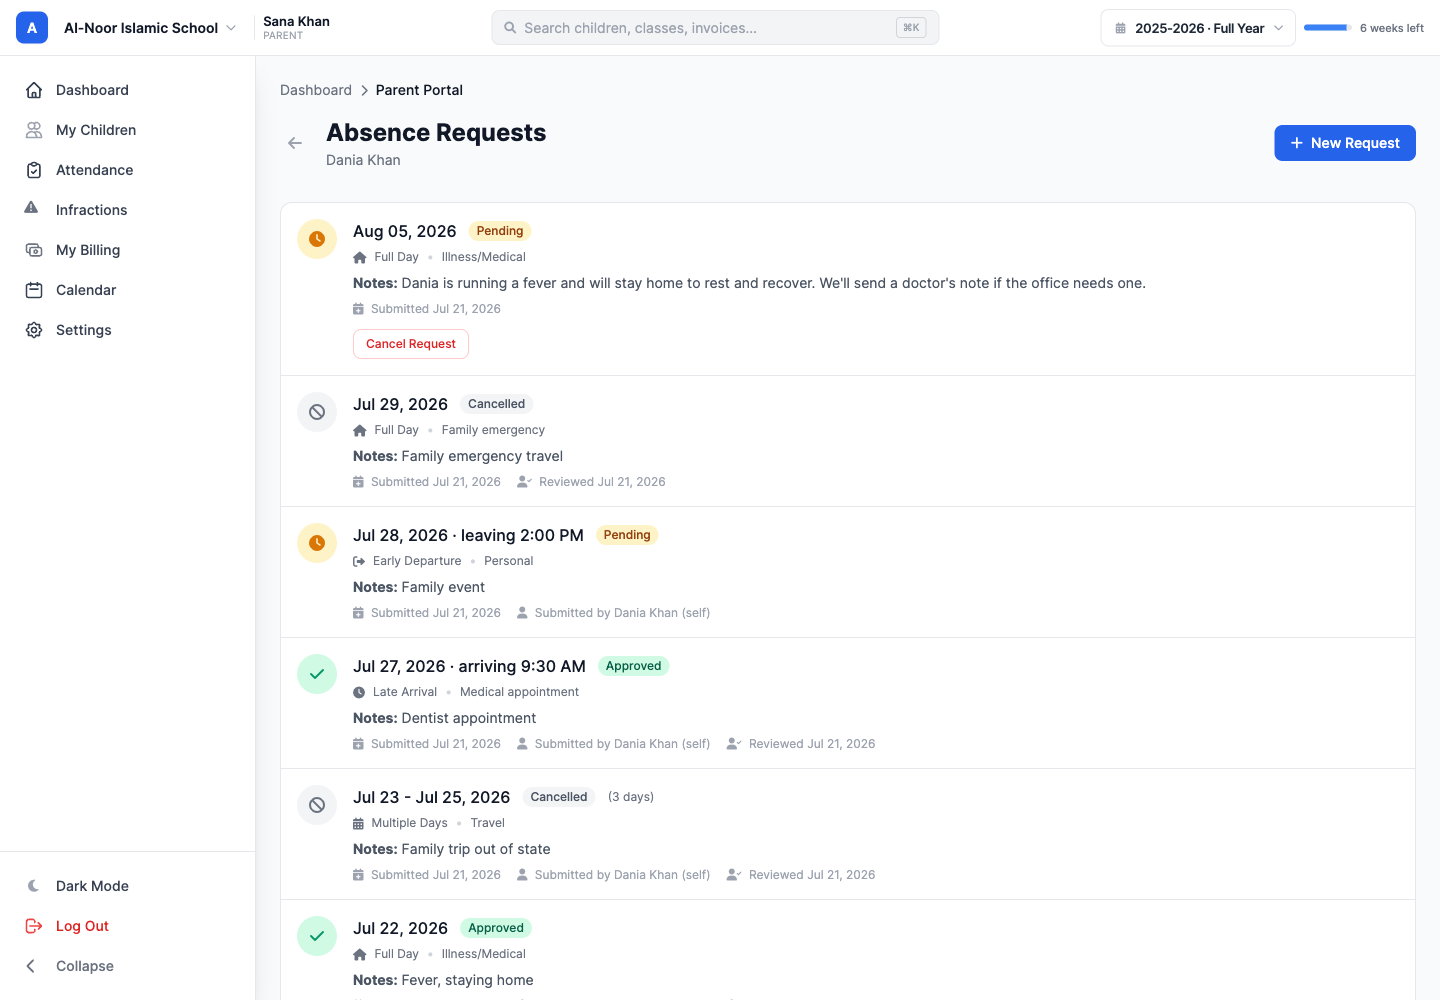This screenshot has width=1440, height=1000.
Task: Click the My Billing wallet icon
Action: click(x=34, y=250)
